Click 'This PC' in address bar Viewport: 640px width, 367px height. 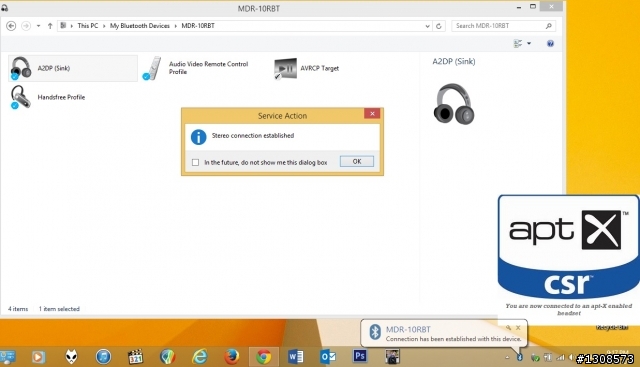point(88,26)
